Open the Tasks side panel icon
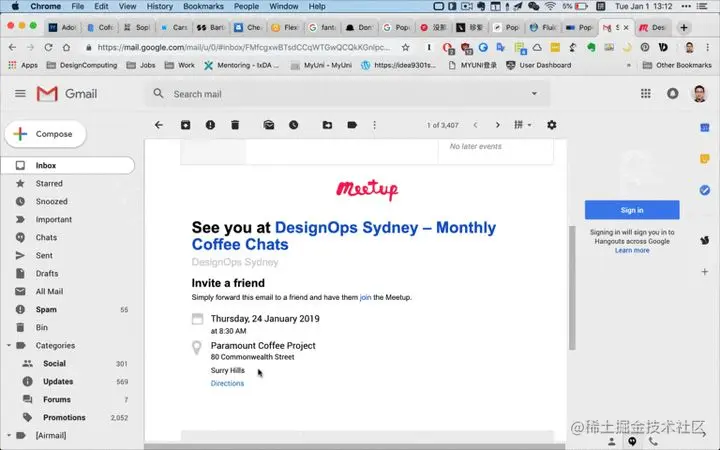720x450 pixels. (705, 190)
